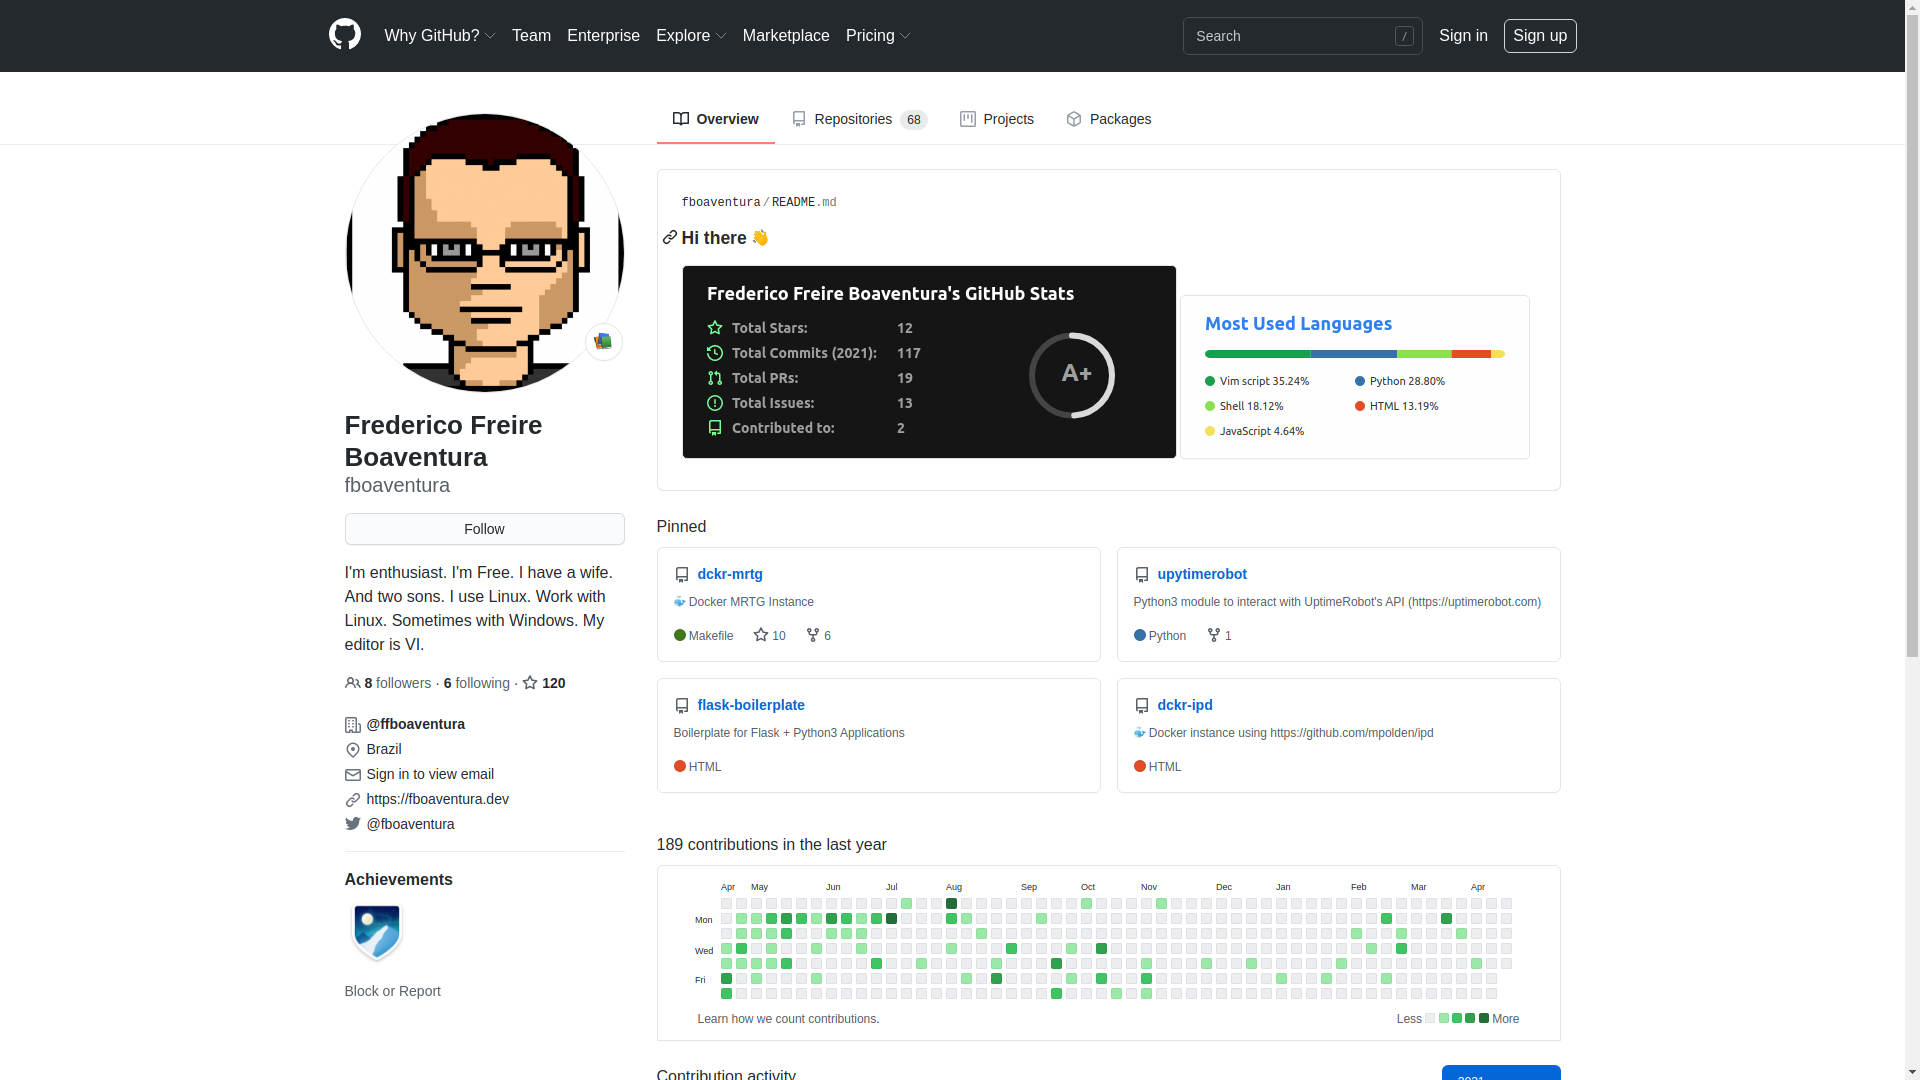Open the @ffboaventura organization link
Screen dimensions: 1920x1080
tap(416, 724)
